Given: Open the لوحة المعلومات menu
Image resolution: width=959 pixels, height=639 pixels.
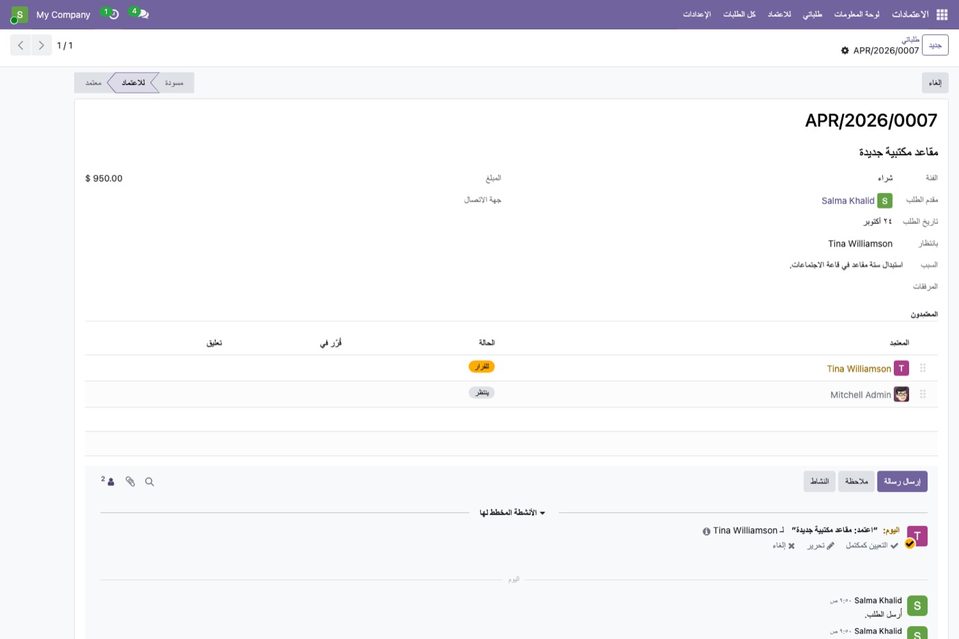Looking at the screenshot, I should click(857, 14).
